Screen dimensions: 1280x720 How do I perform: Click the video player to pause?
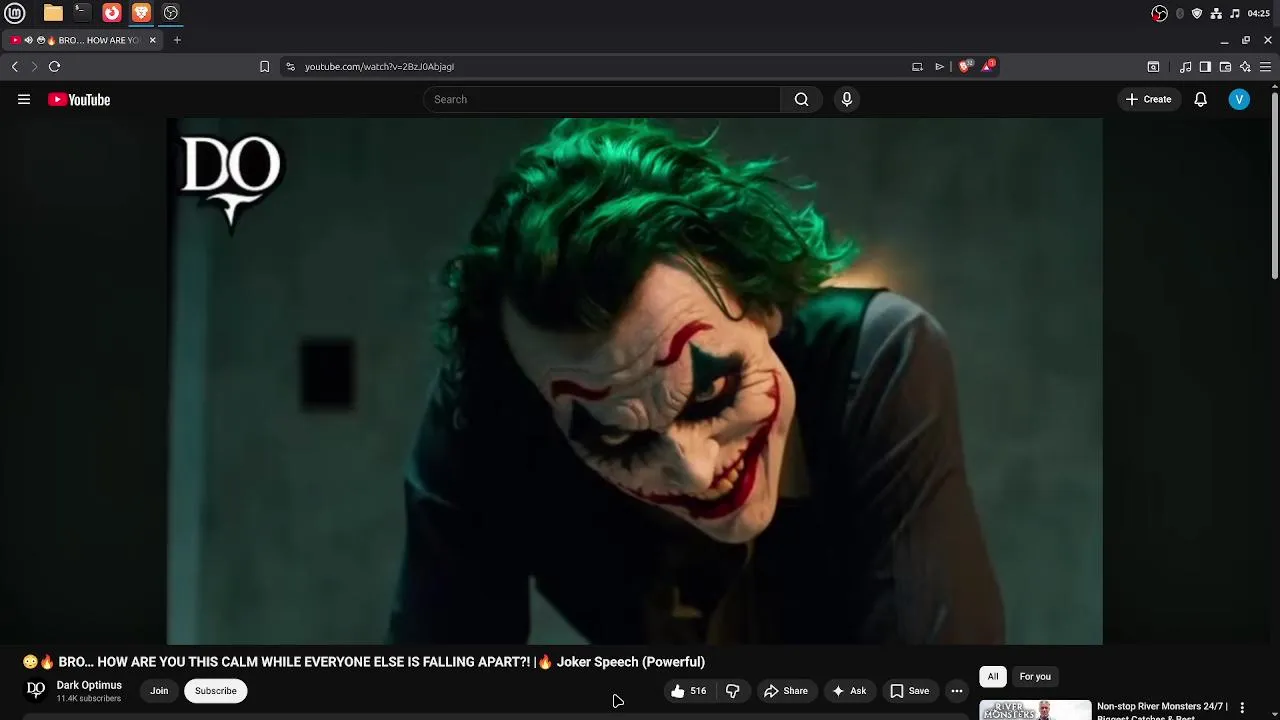coord(634,381)
